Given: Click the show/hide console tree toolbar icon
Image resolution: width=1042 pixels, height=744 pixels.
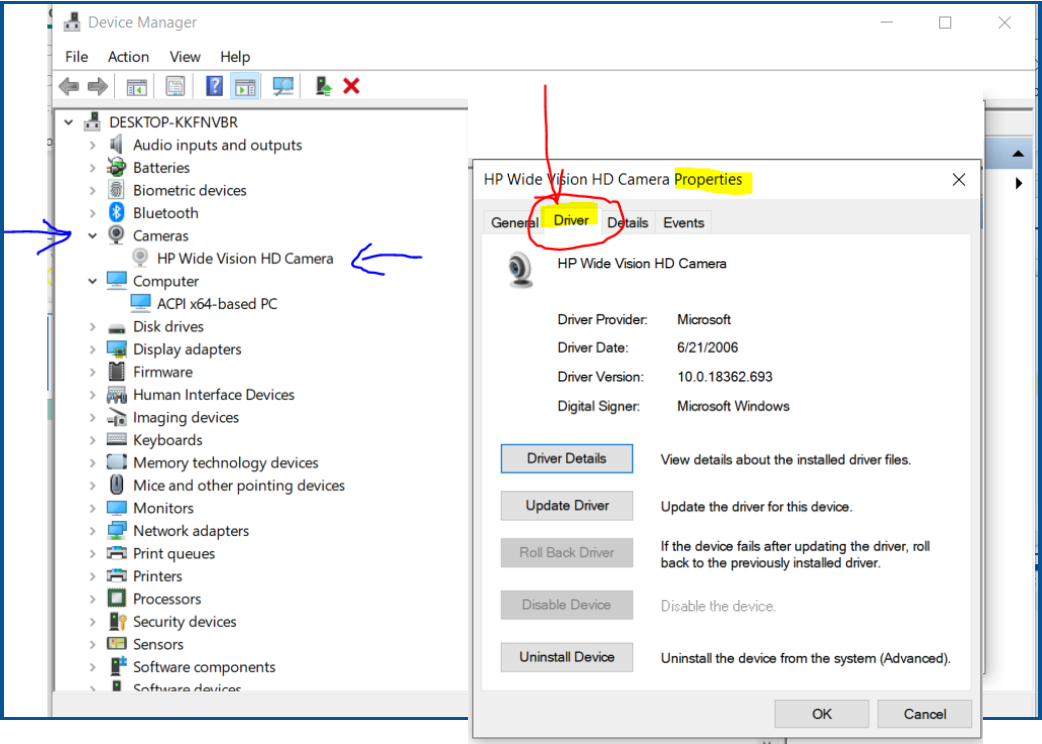Looking at the screenshot, I should [137, 86].
